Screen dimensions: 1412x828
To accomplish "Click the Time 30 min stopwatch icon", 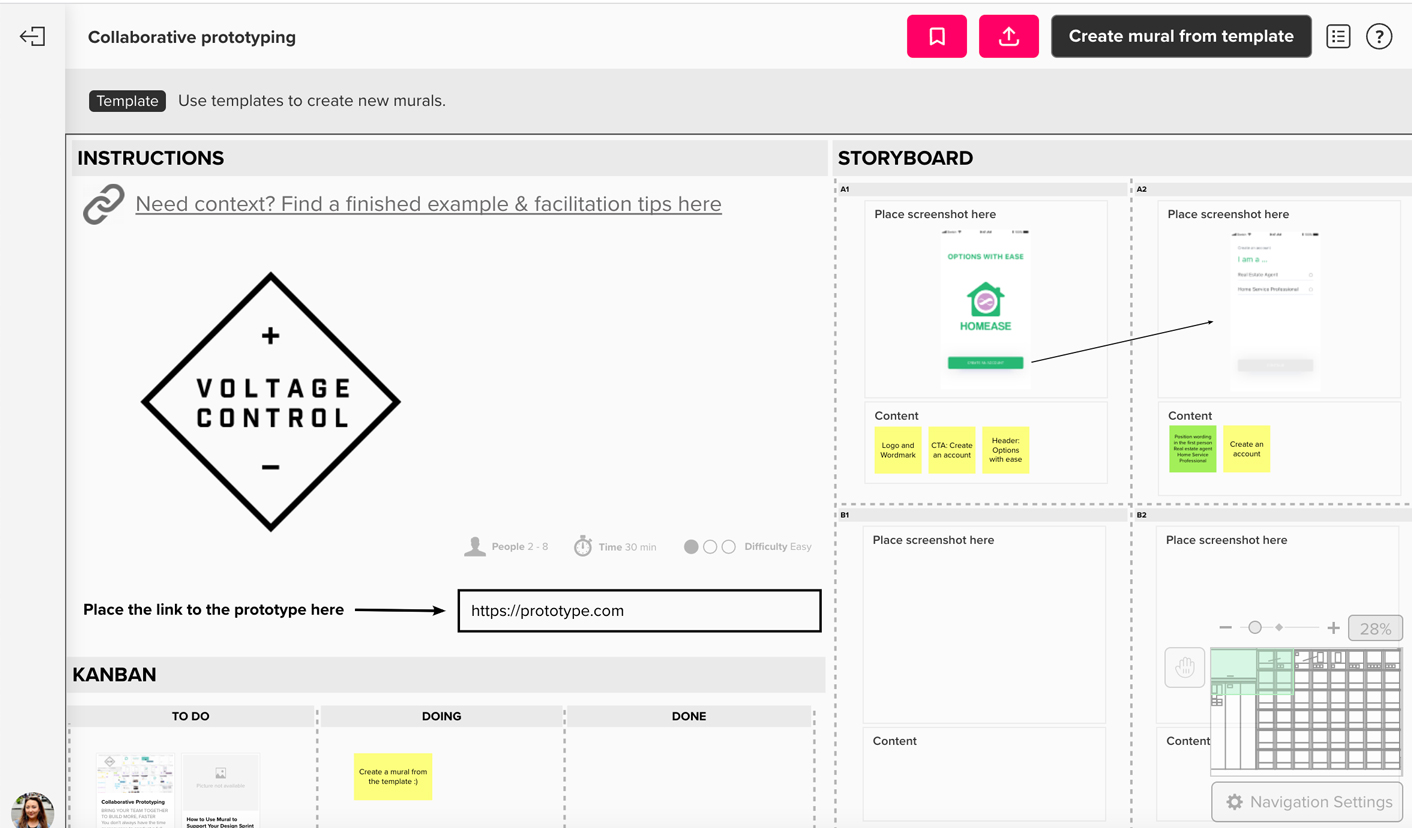I will [x=583, y=546].
